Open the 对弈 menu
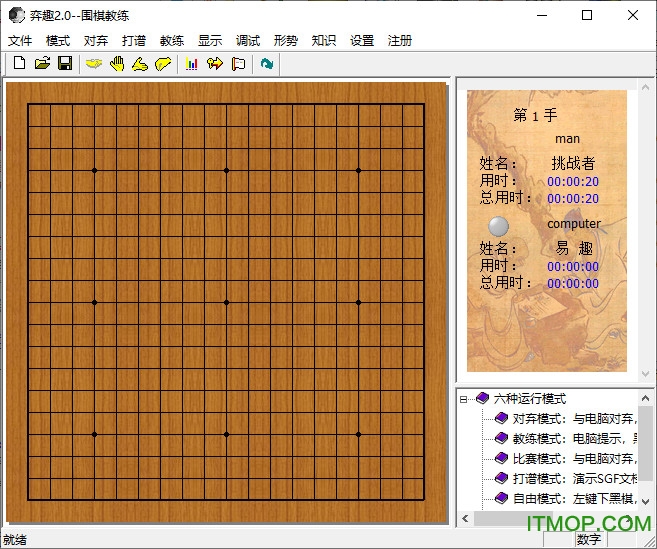Viewport: 657px width, 549px height. tap(96, 41)
